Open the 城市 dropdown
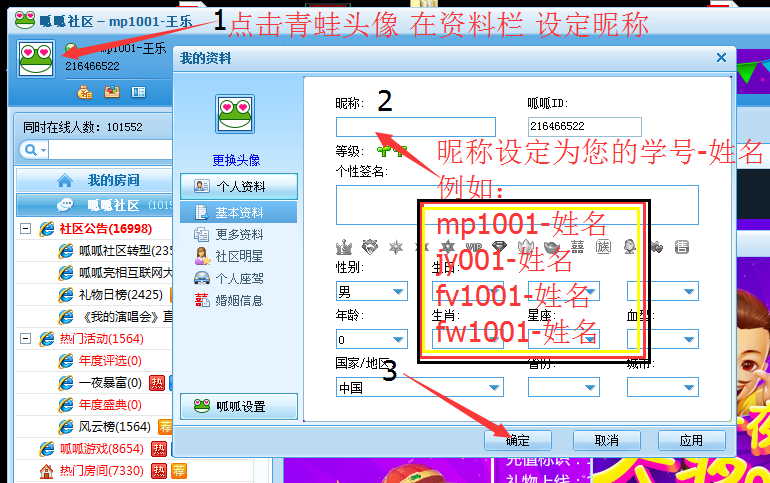This screenshot has height=483, width=770. click(663, 387)
